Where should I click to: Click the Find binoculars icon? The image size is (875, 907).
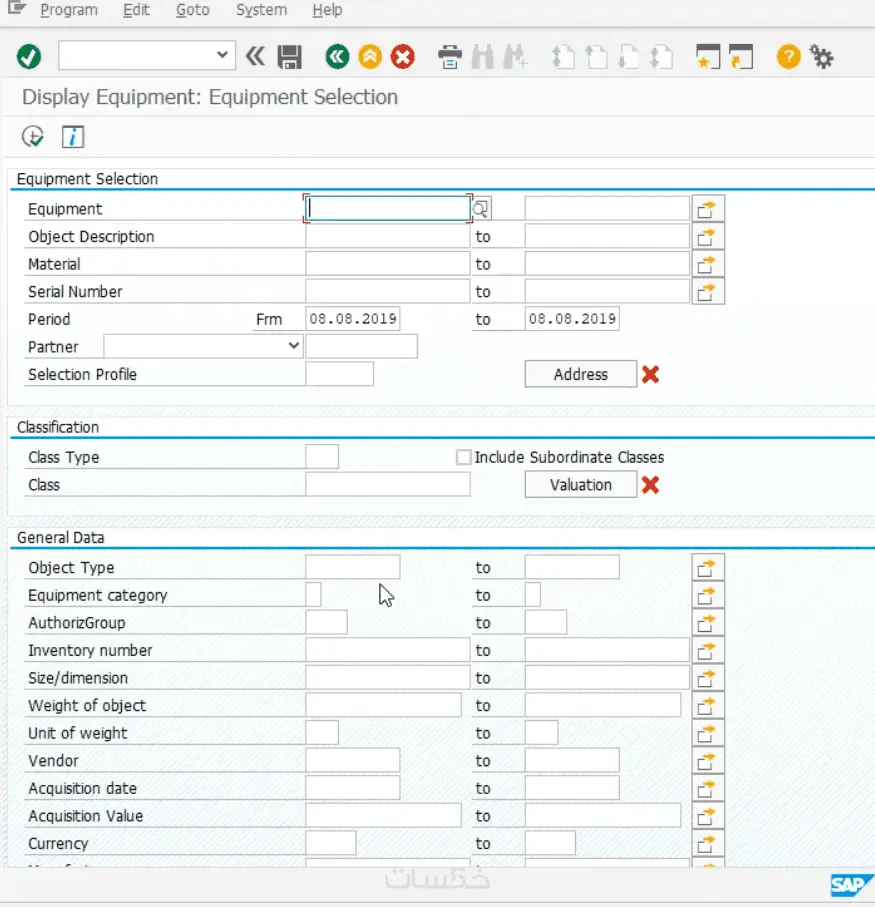click(x=481, y=57)
